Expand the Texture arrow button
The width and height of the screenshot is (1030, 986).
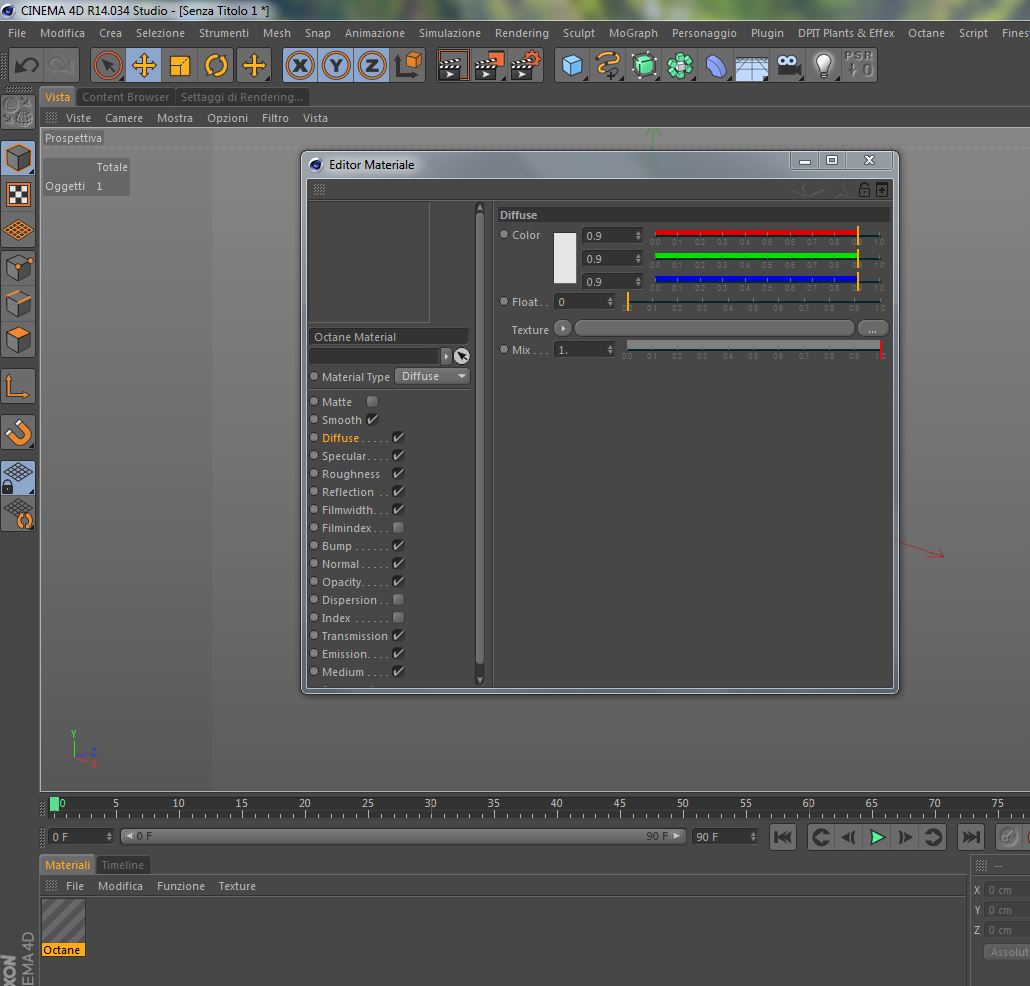click(x=562, y=328)
